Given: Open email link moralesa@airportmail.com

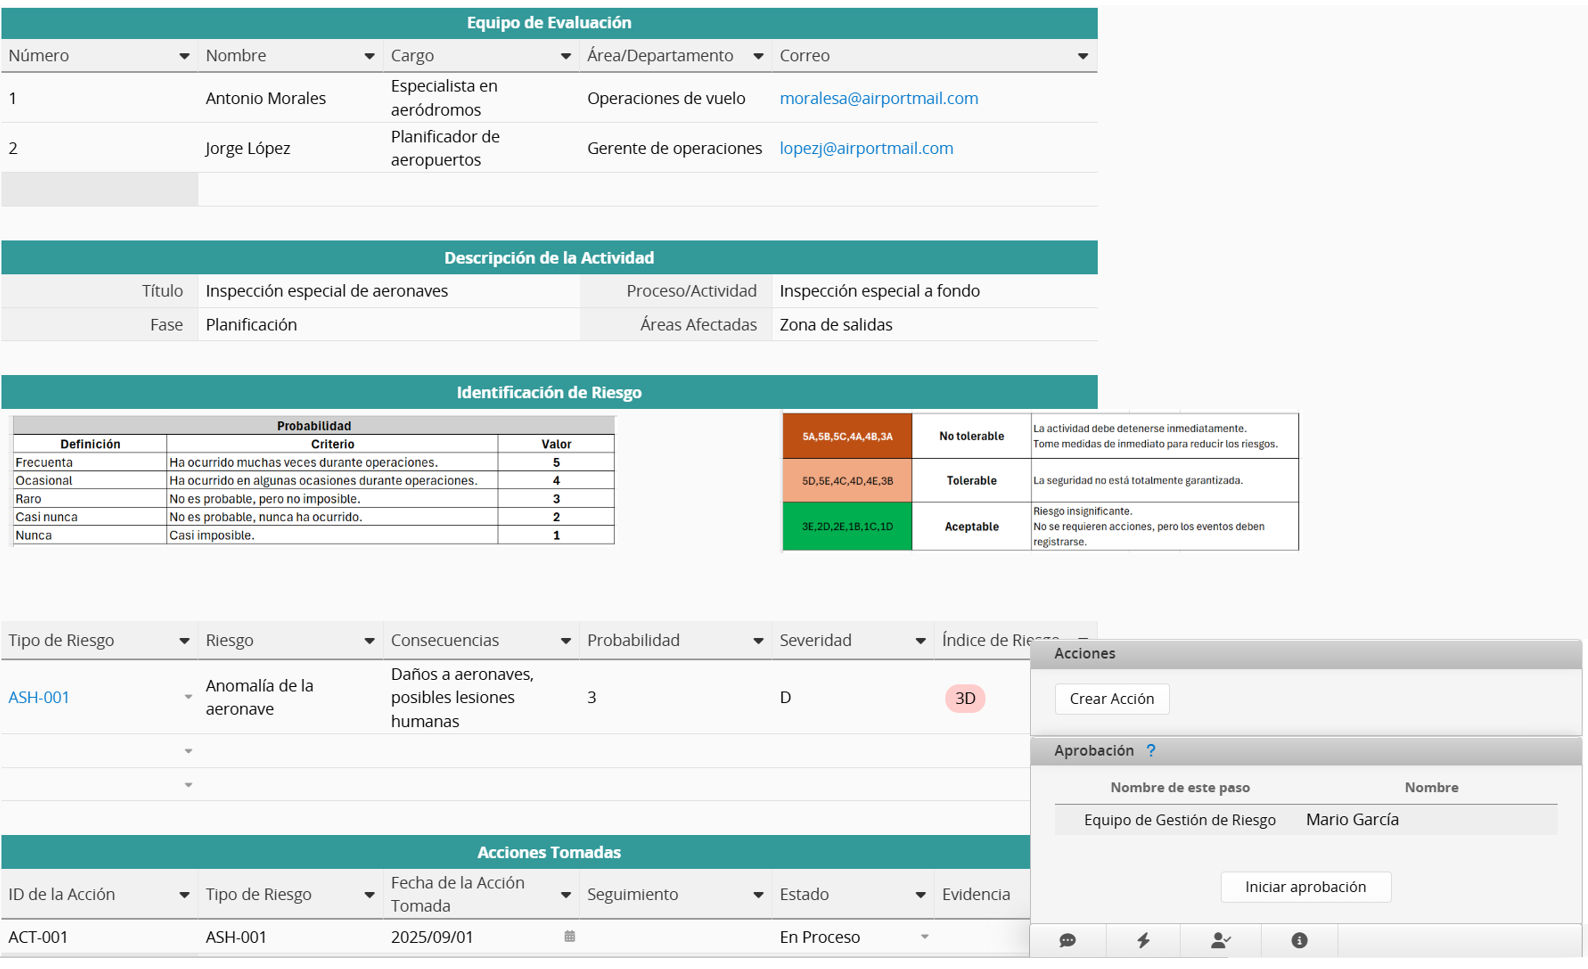Looking at the screenshot, I should tap(878, 98).
